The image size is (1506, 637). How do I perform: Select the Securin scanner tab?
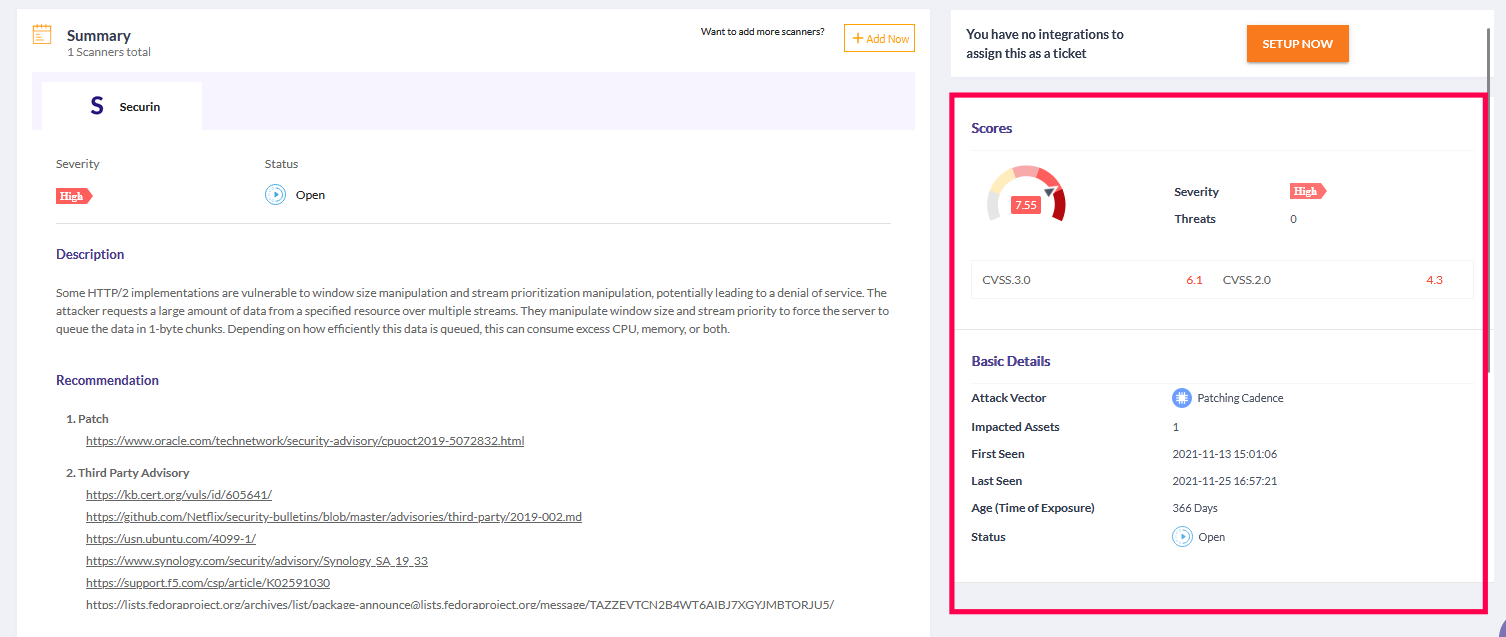[x=122, y=106]
